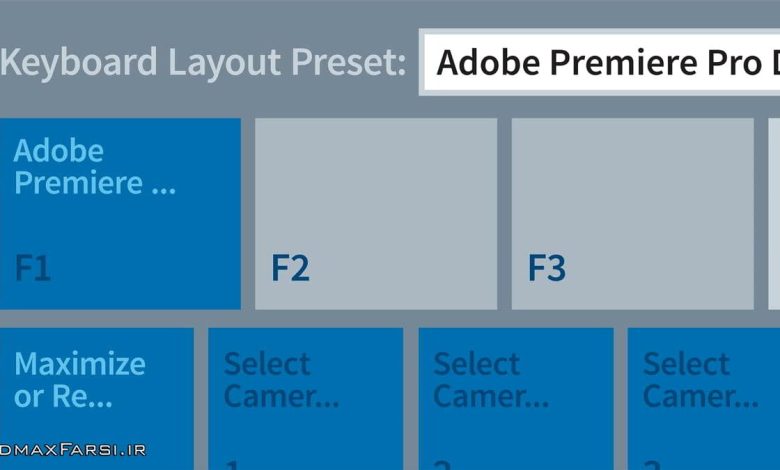Screen dimensions: 780x470
Task: Click the command text on the rightmost camera key
Action: (700, 379)
